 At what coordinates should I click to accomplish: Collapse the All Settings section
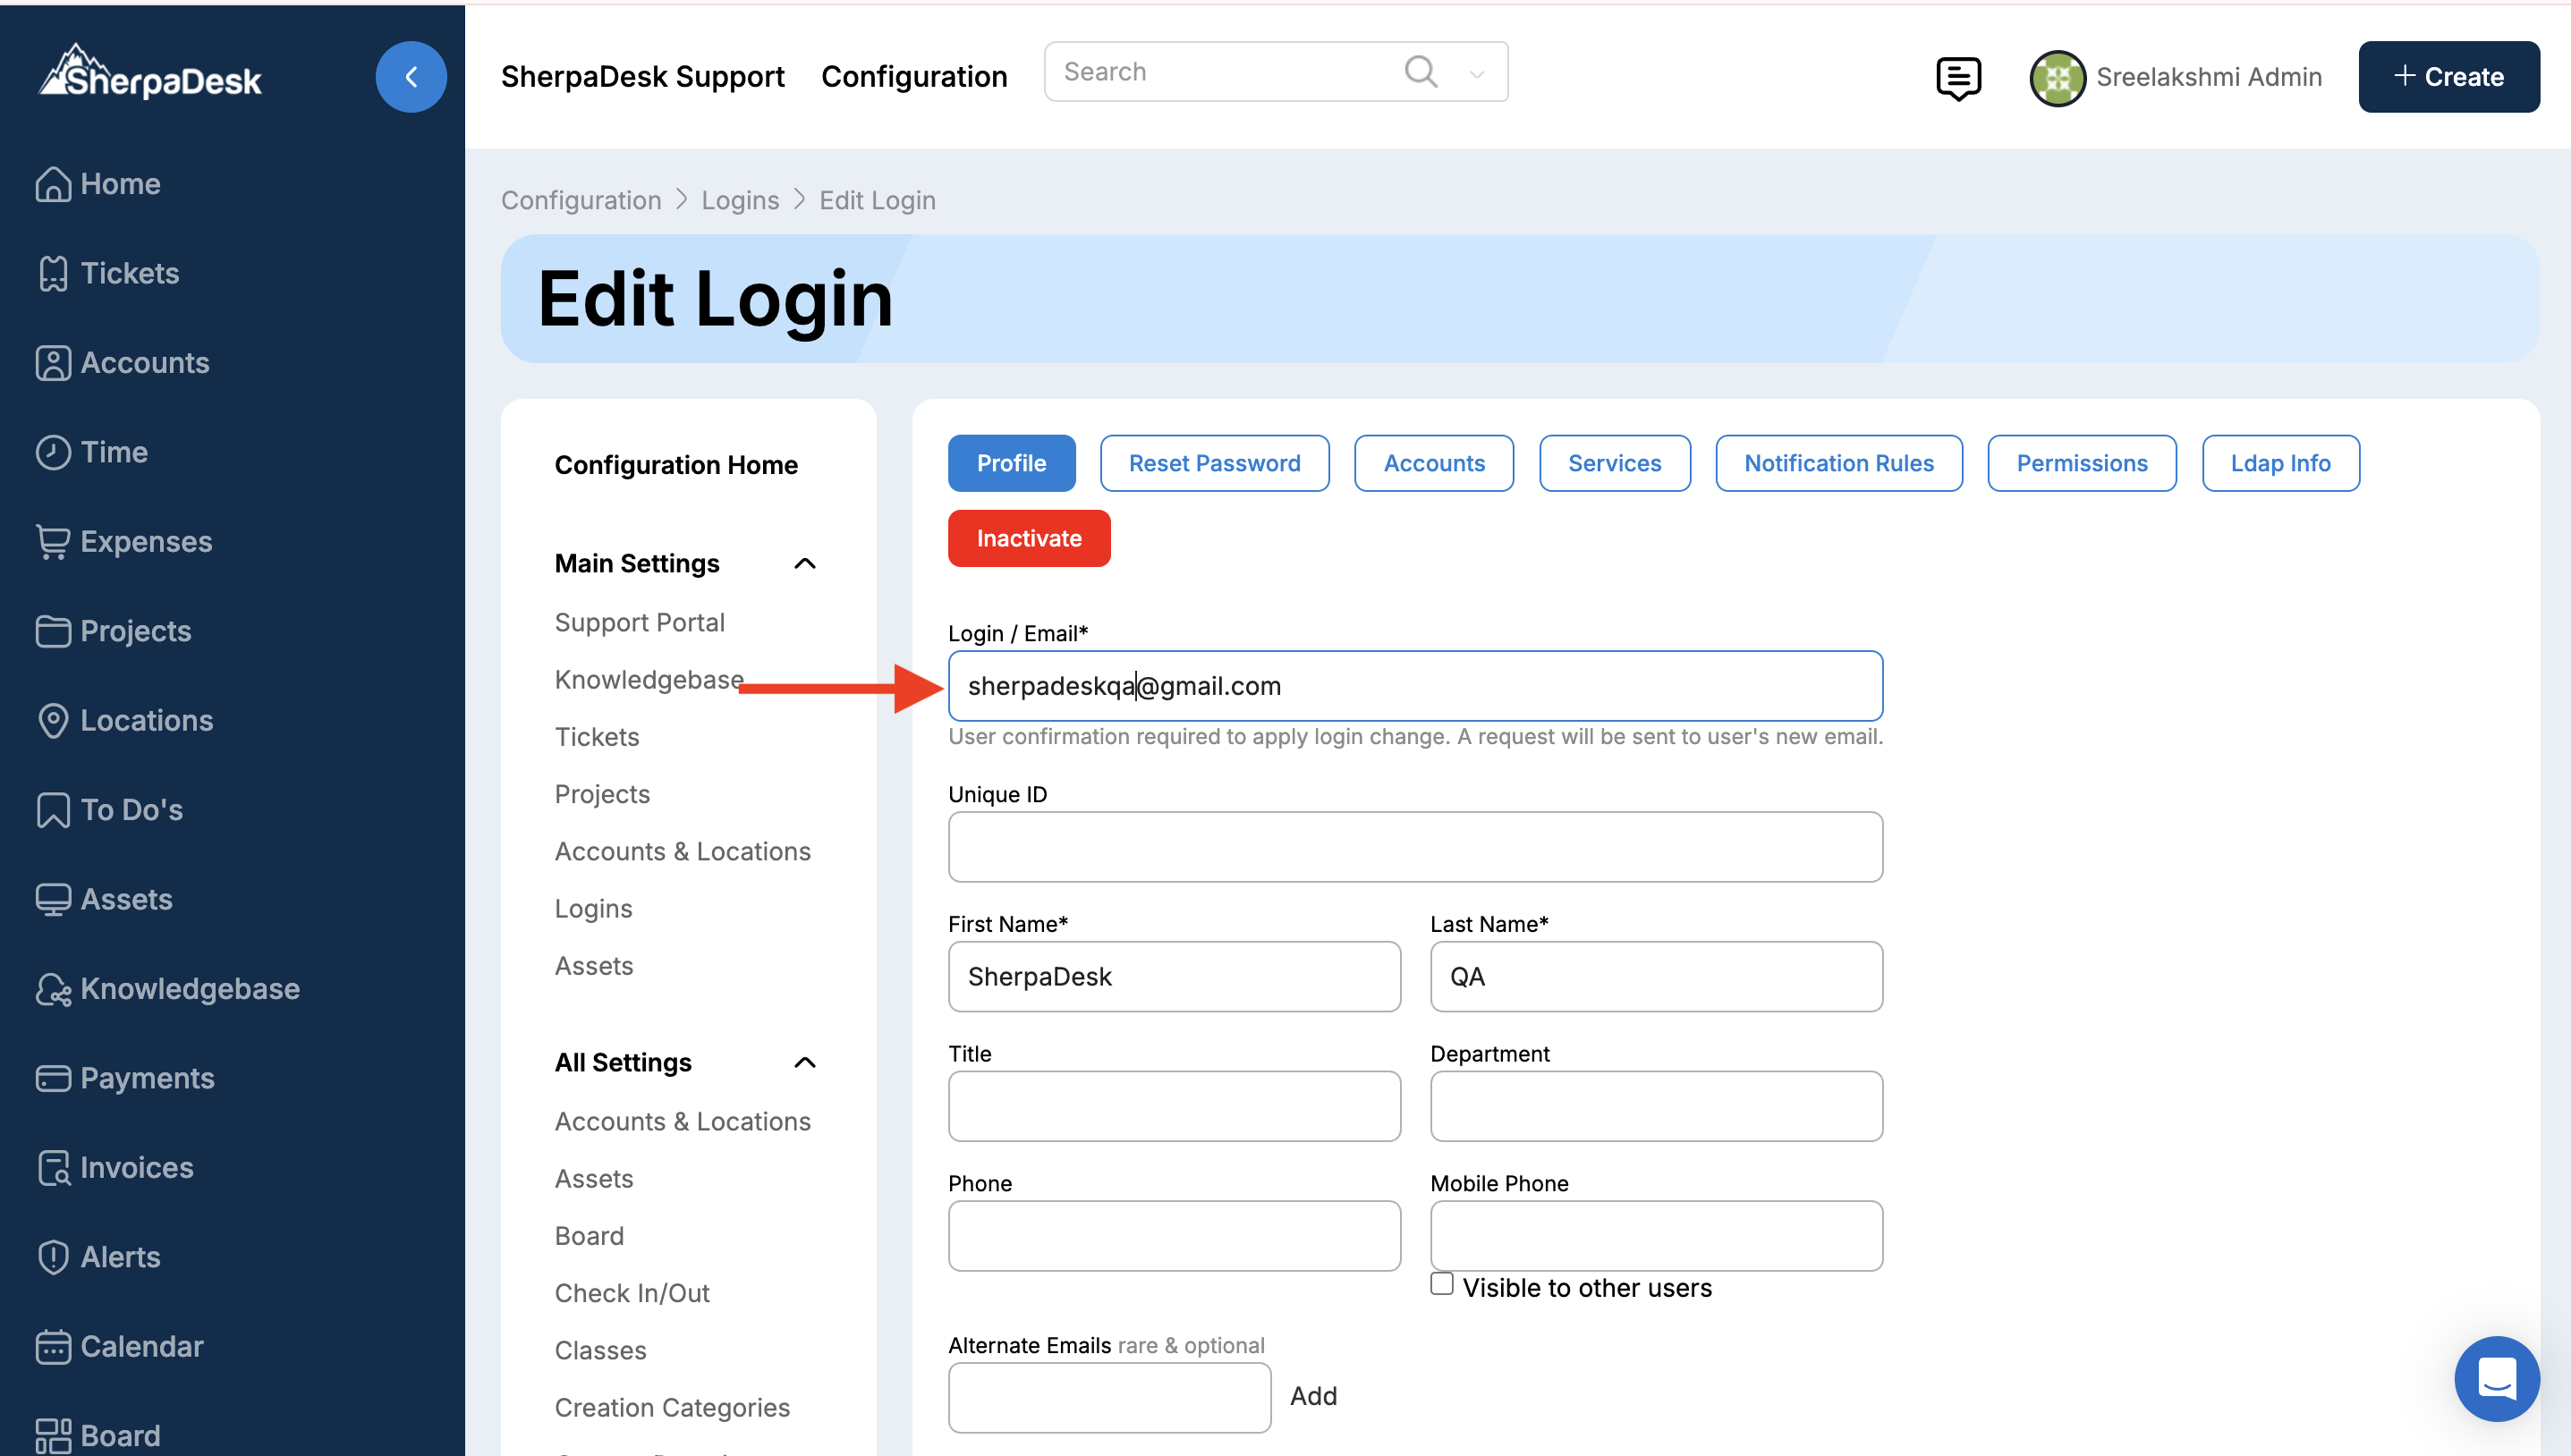click(804, 1062)
